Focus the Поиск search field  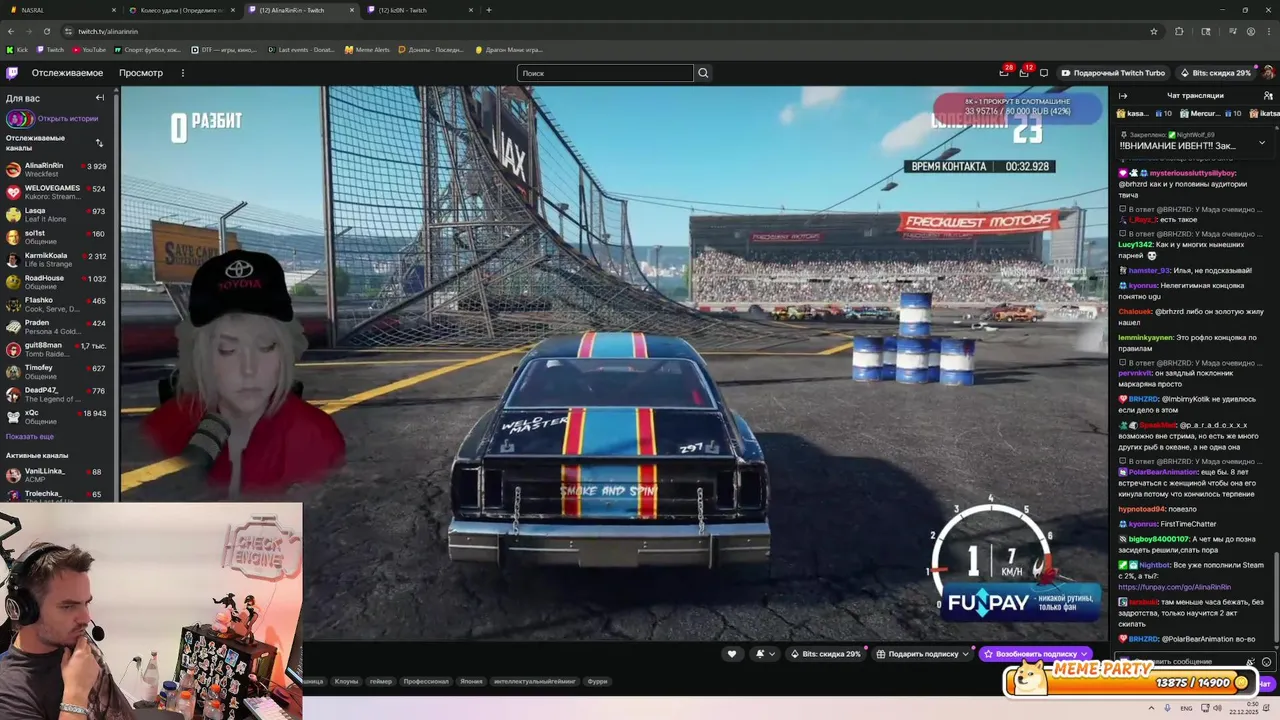coord(605,73)
